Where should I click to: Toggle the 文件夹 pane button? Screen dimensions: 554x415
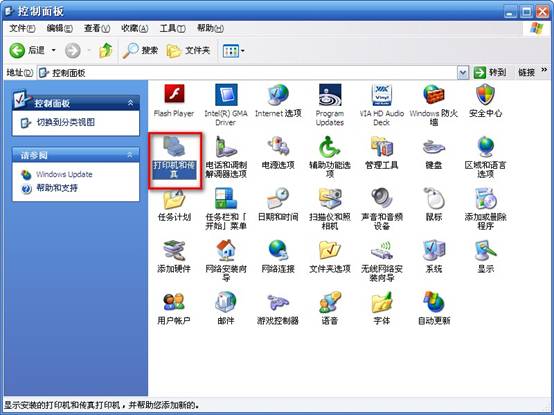189,51
